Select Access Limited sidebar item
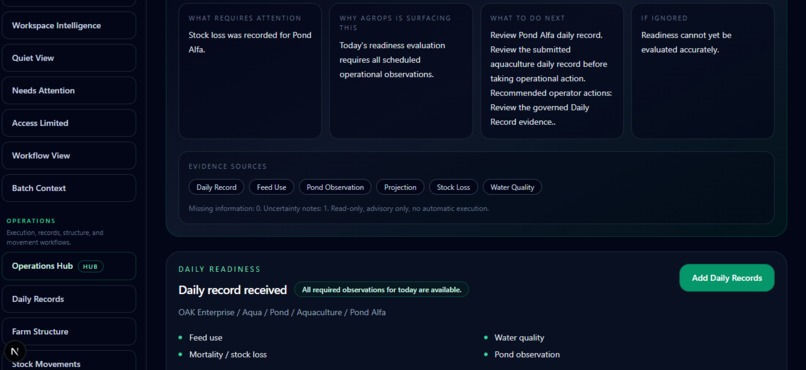This screenshot has width=806, height=370. tap(69, 123)
